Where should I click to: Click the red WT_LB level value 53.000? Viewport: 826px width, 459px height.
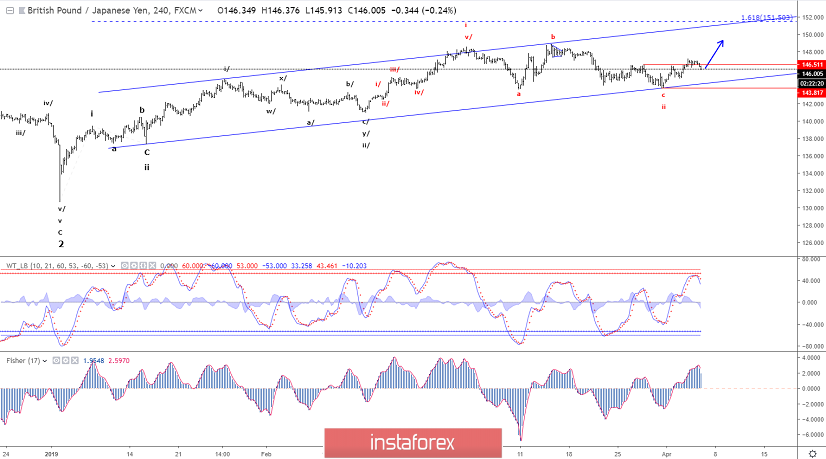(247, 266)
